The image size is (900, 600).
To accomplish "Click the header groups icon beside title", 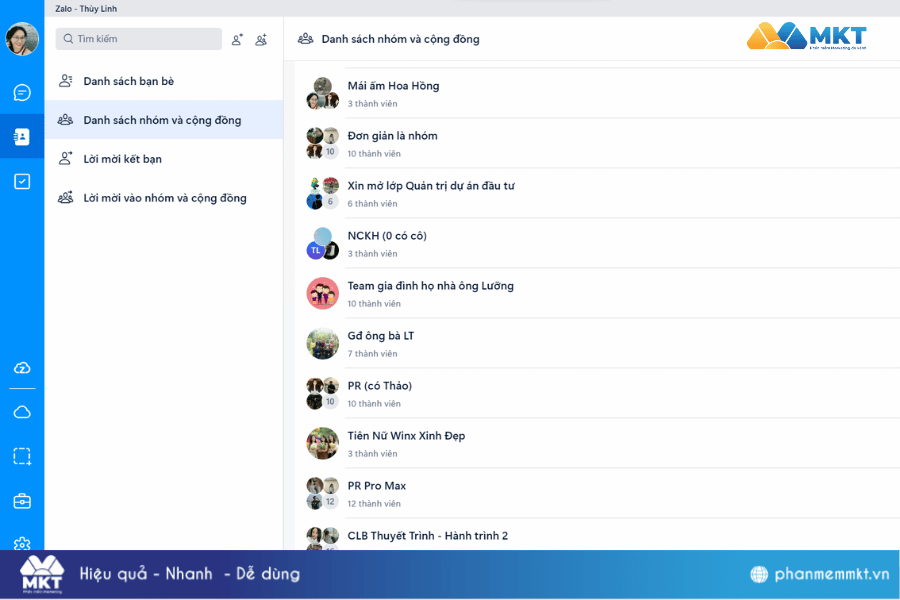I will point(305,39).
